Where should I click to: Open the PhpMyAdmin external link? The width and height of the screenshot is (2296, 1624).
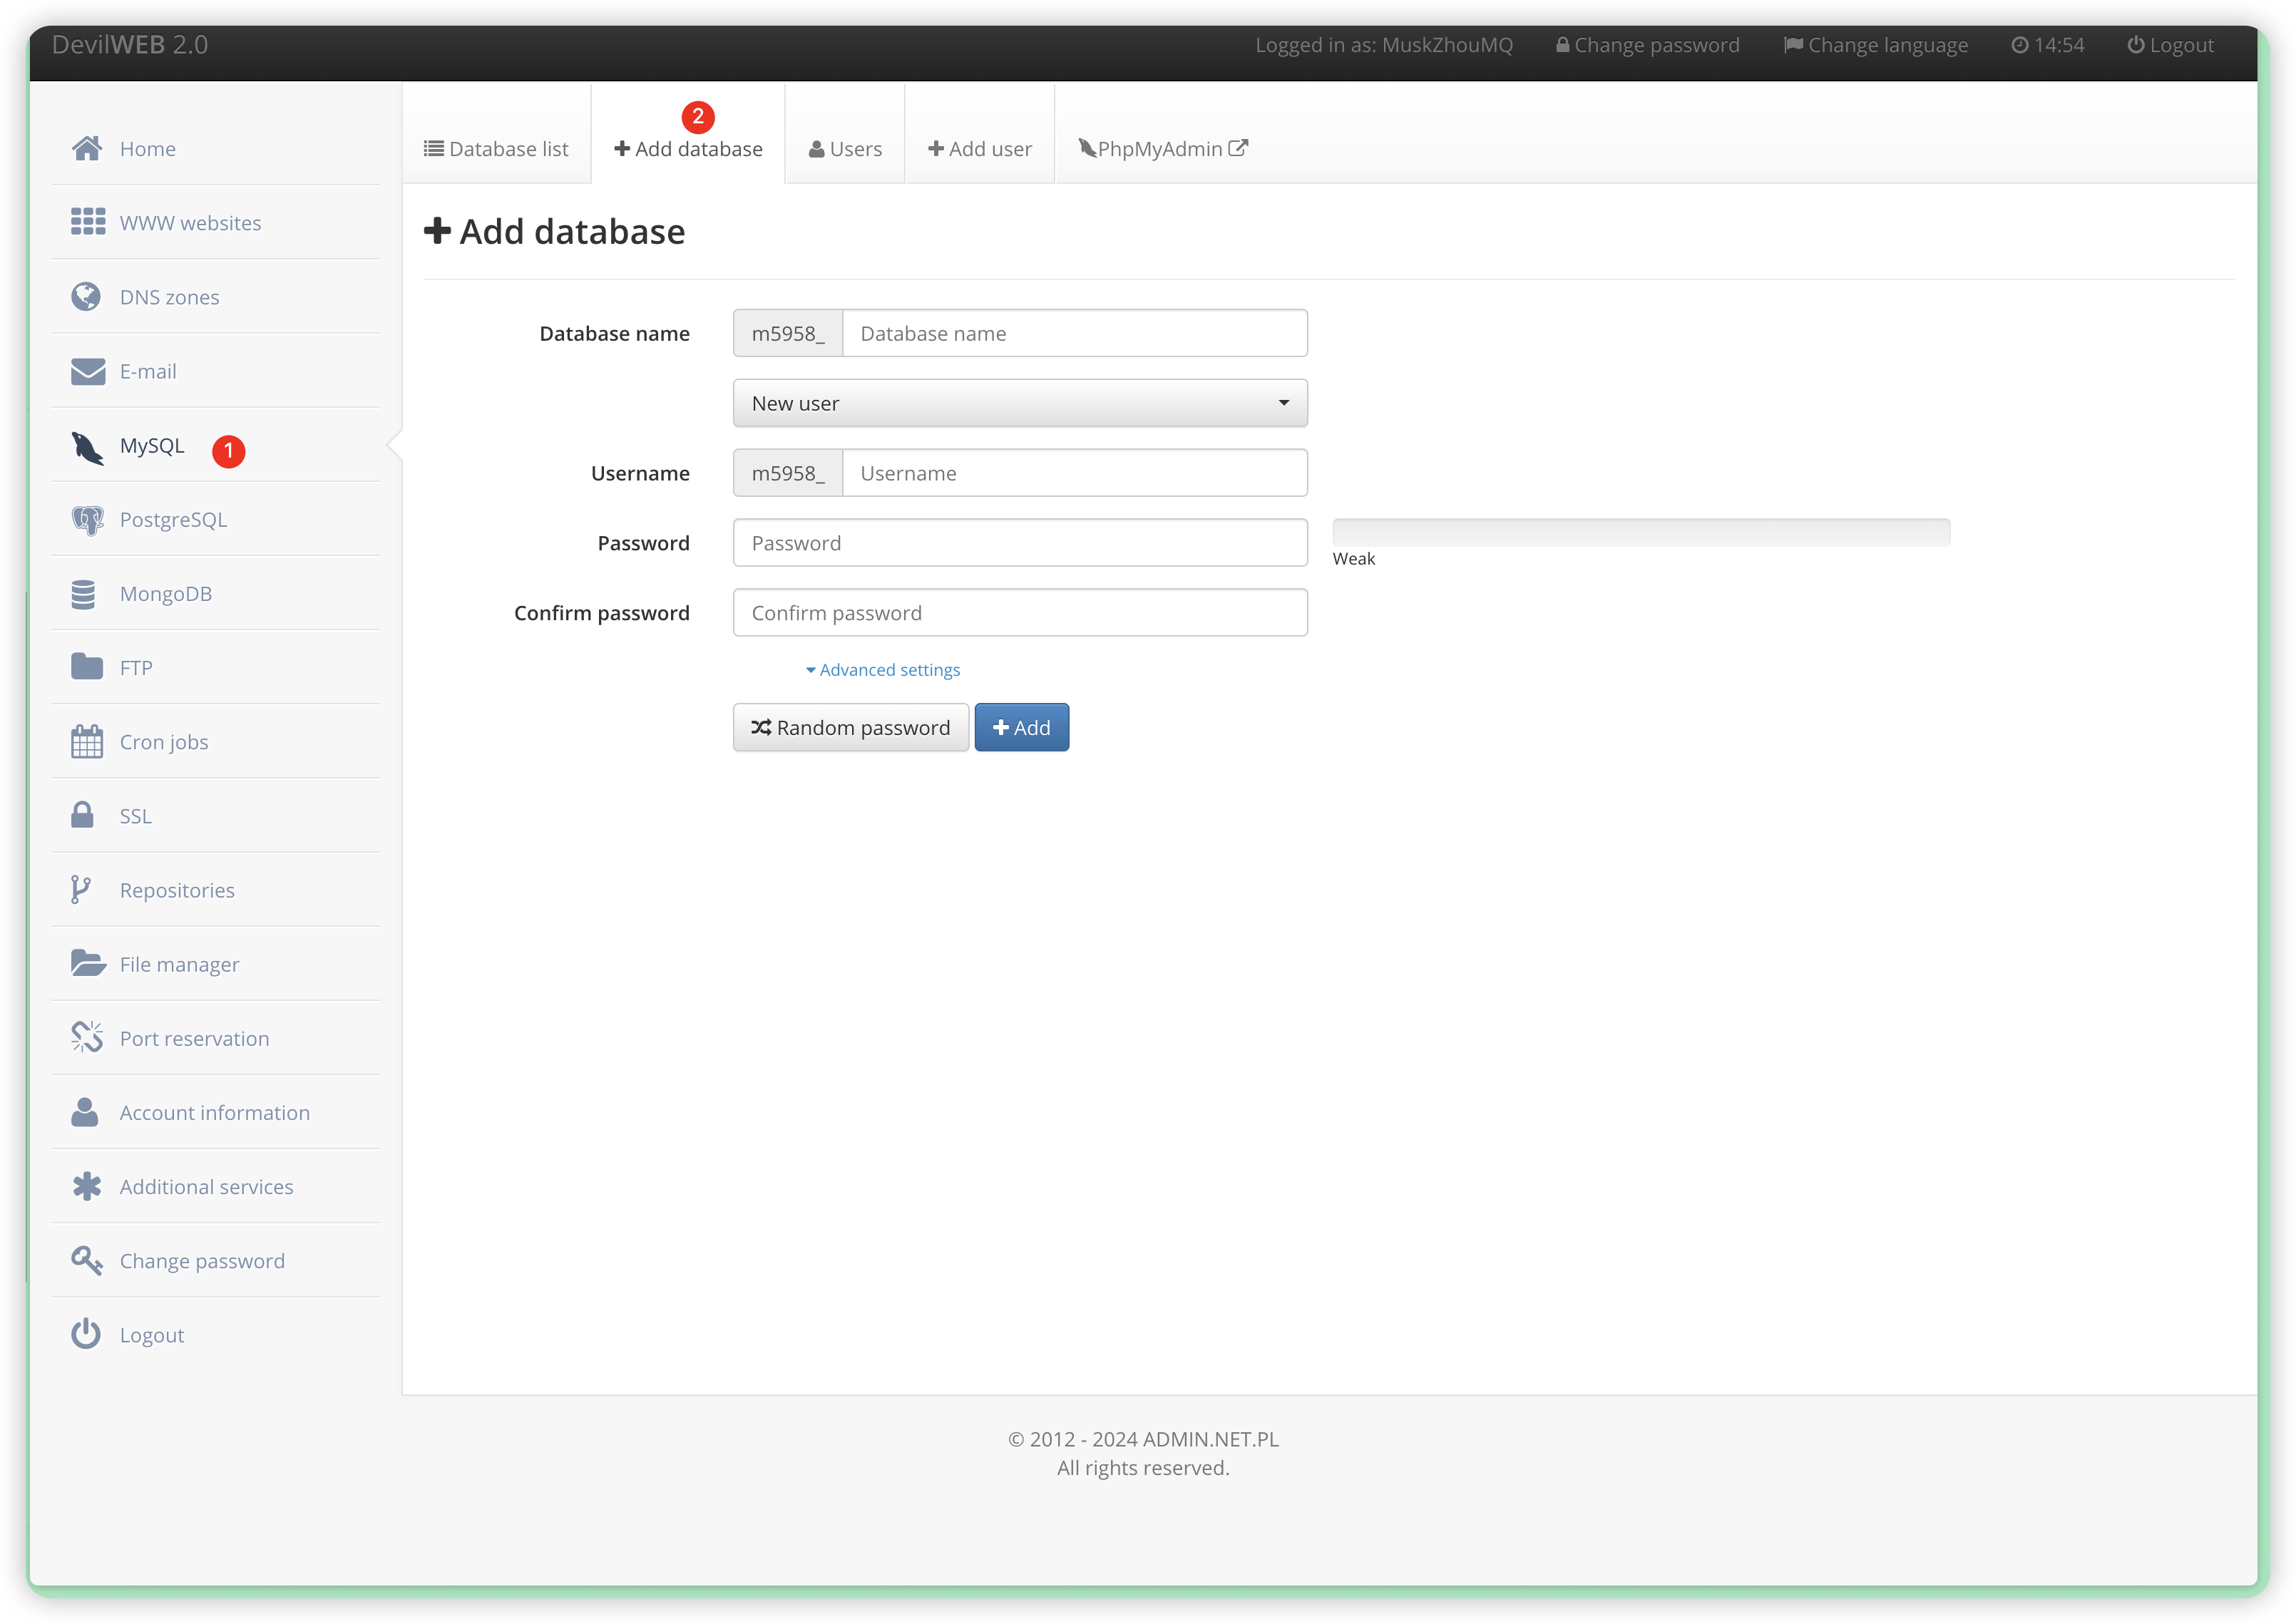tap(1163, 149)
